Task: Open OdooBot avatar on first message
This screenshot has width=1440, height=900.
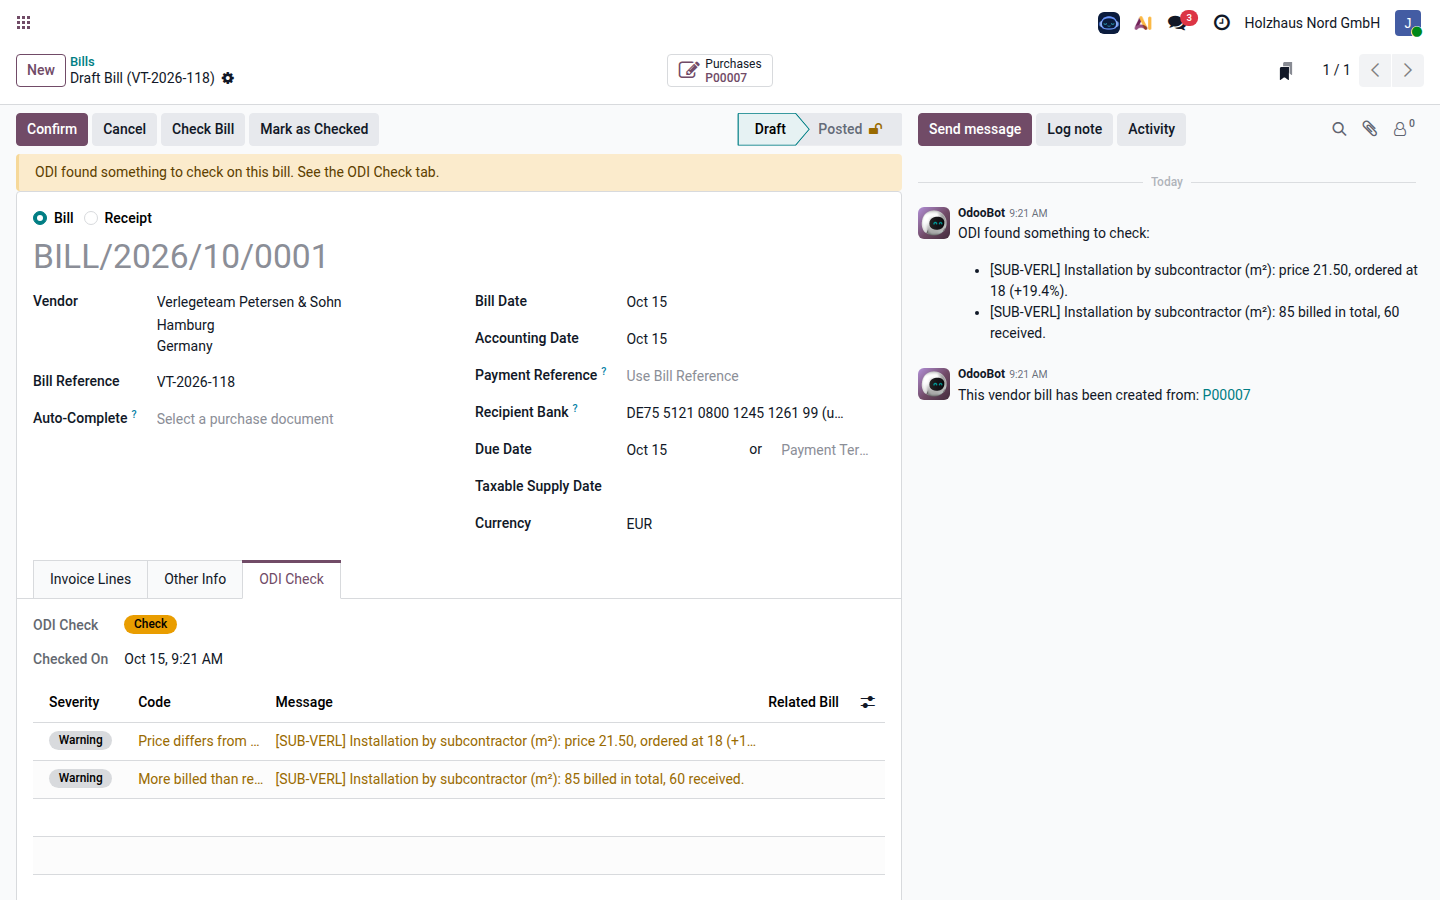Action: 934,223
